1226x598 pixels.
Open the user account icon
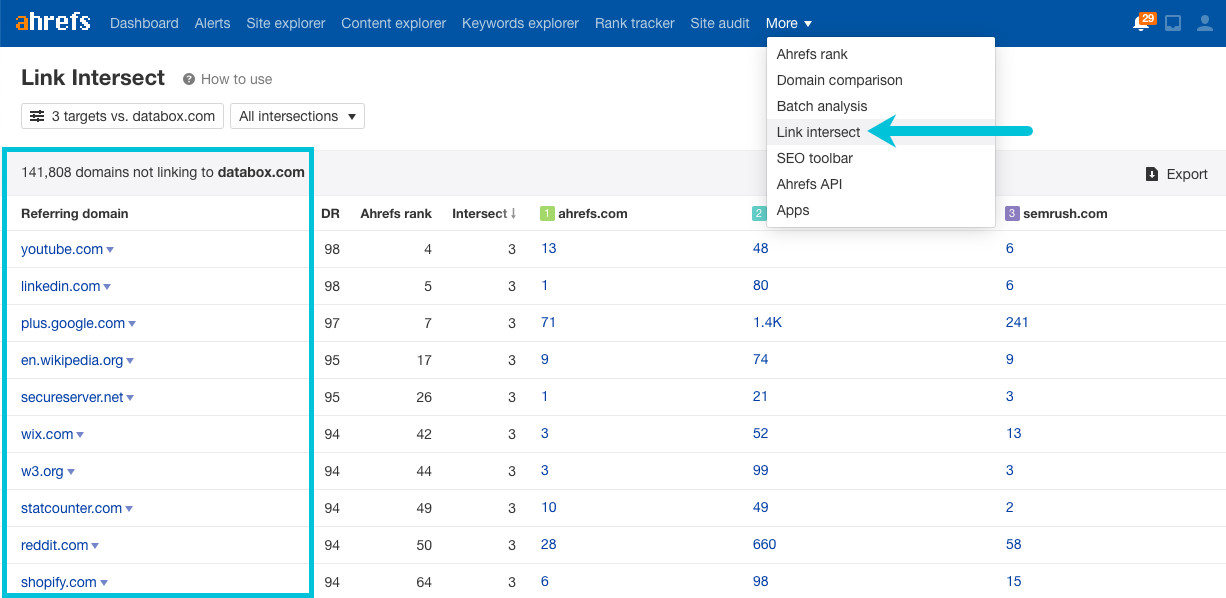pyautogui.click(x=1205, y=23)
